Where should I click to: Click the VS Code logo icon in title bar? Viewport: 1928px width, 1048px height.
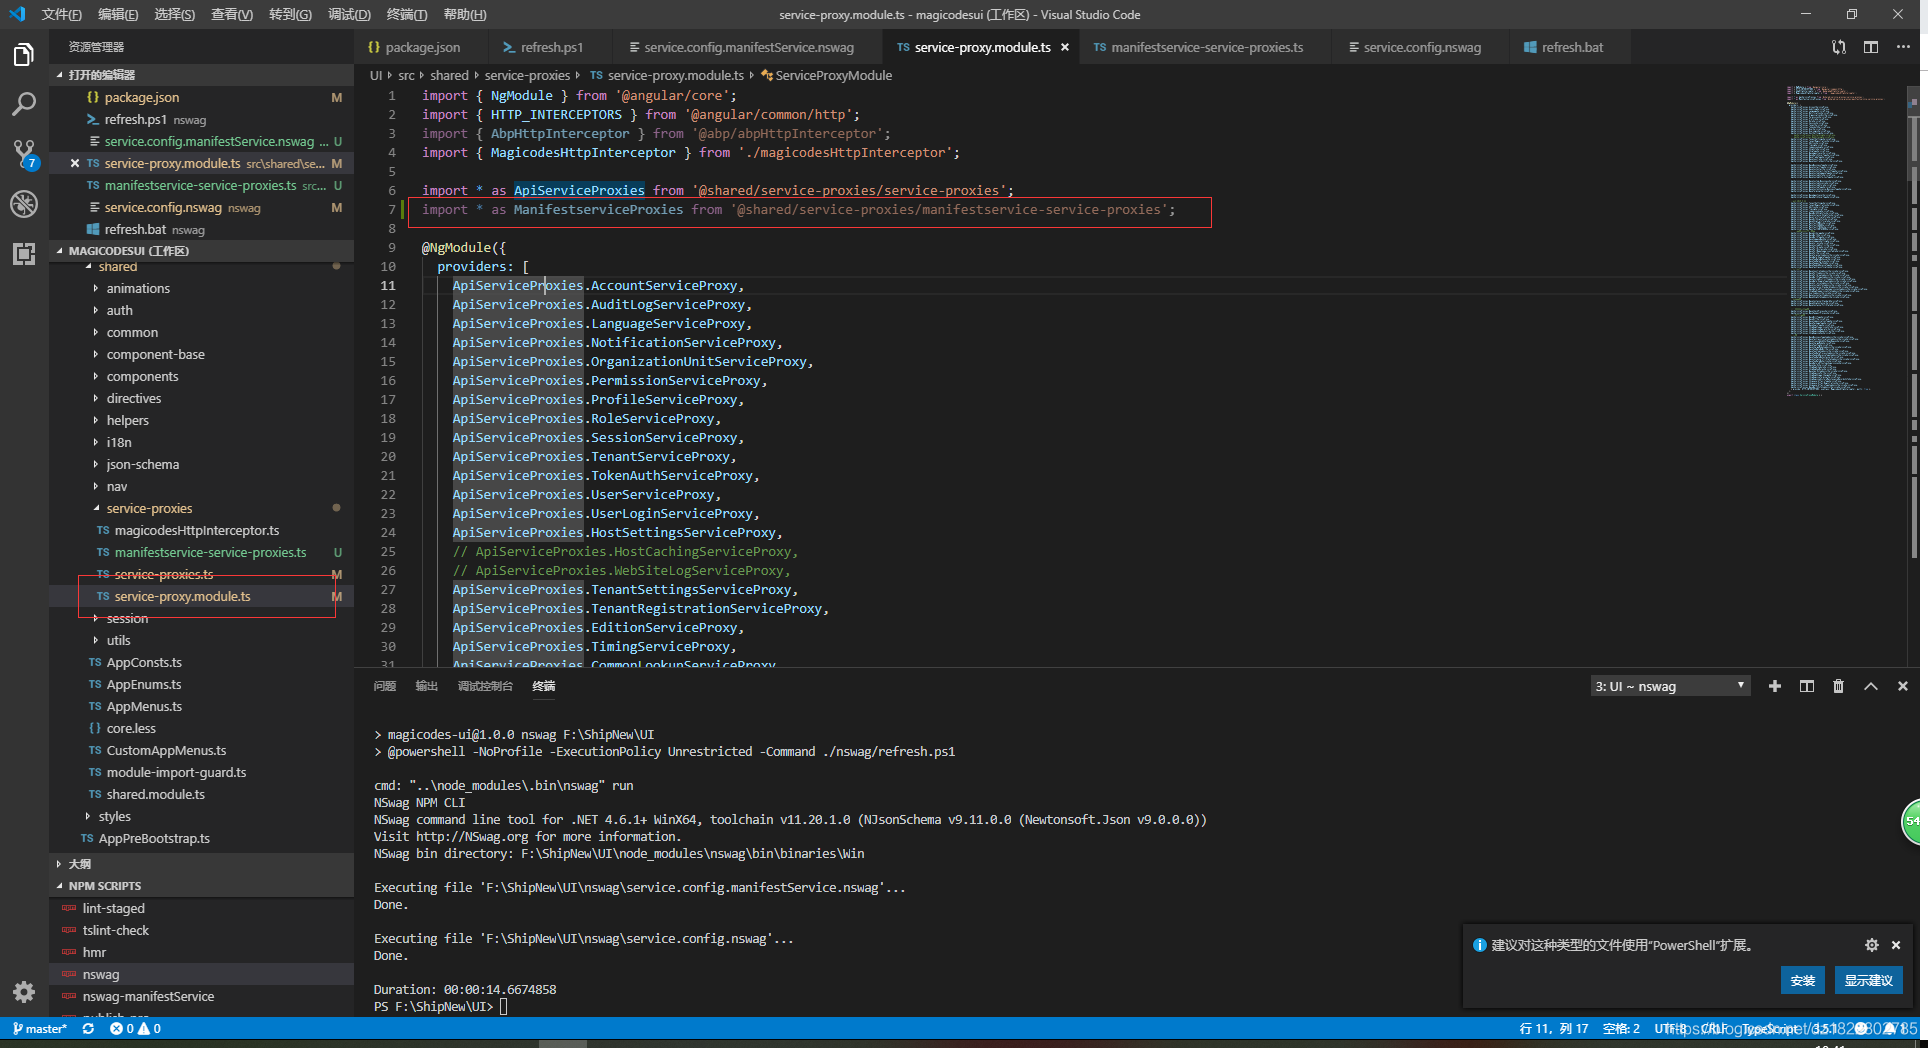[x=17, y=14]
